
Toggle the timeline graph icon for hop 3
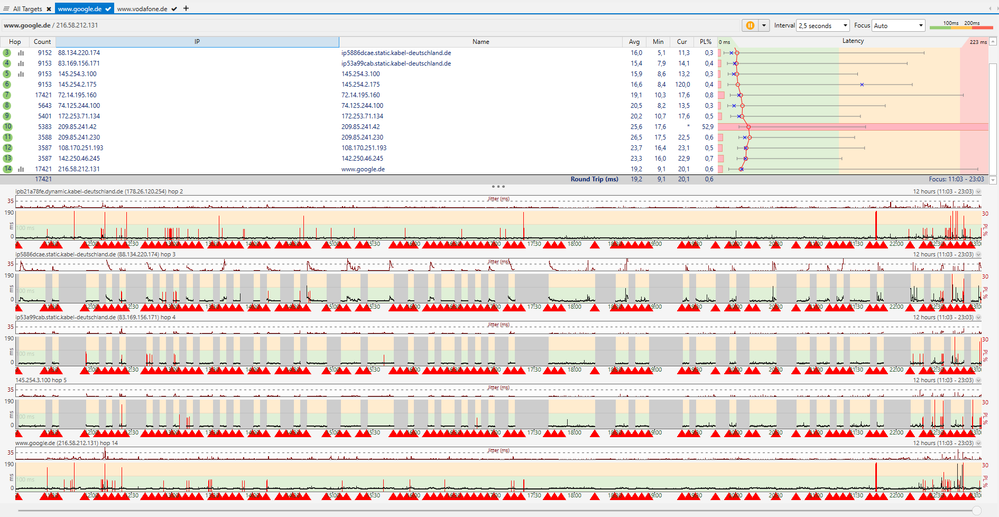pos(21,52)
